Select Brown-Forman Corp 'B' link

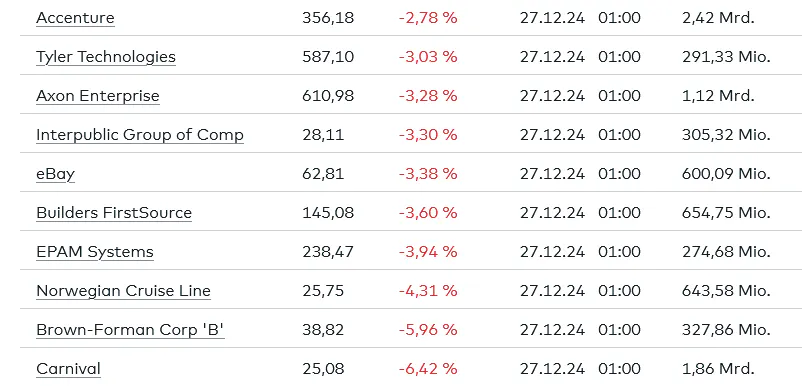pyautogui.click(x=130, y=330)
